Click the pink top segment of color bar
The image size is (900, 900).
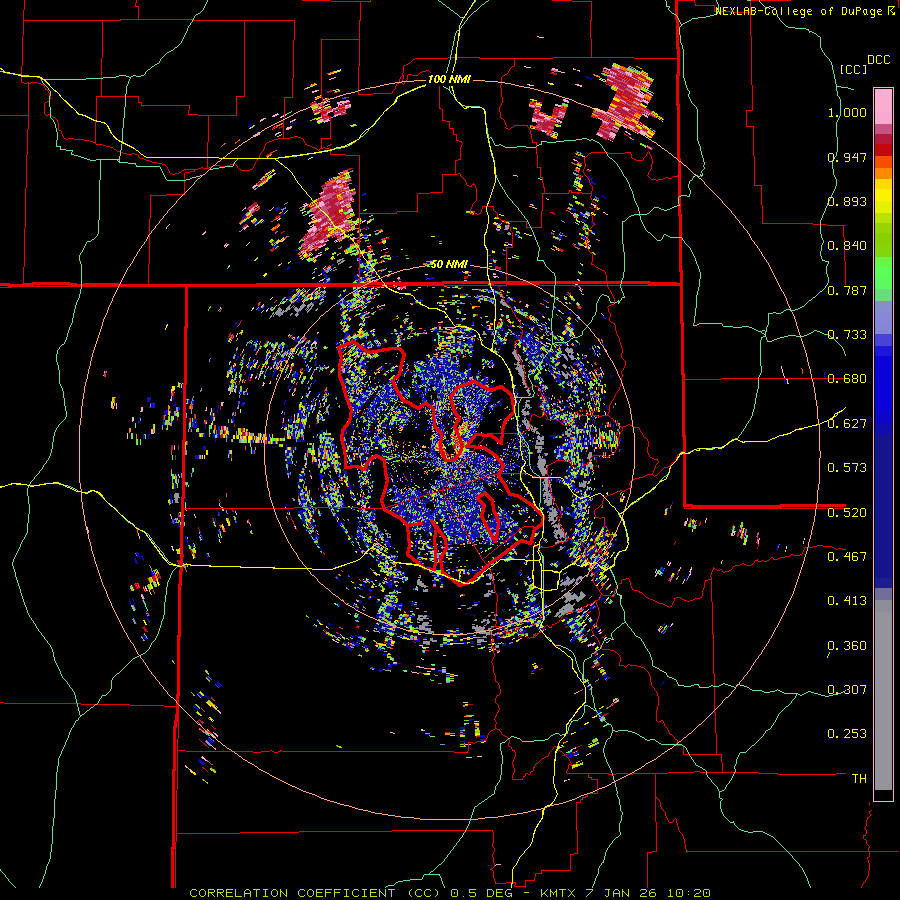click(883, 106)
